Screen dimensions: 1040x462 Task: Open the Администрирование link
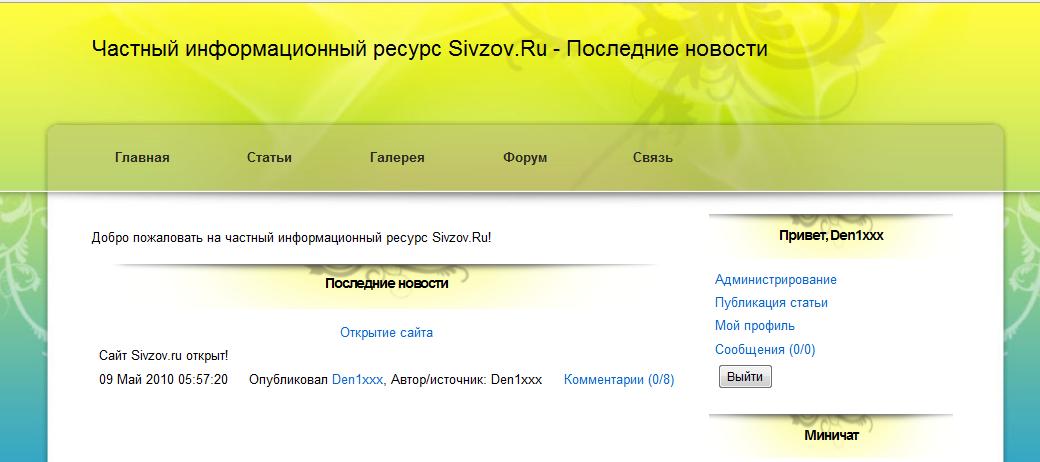(x=775, y=280)
